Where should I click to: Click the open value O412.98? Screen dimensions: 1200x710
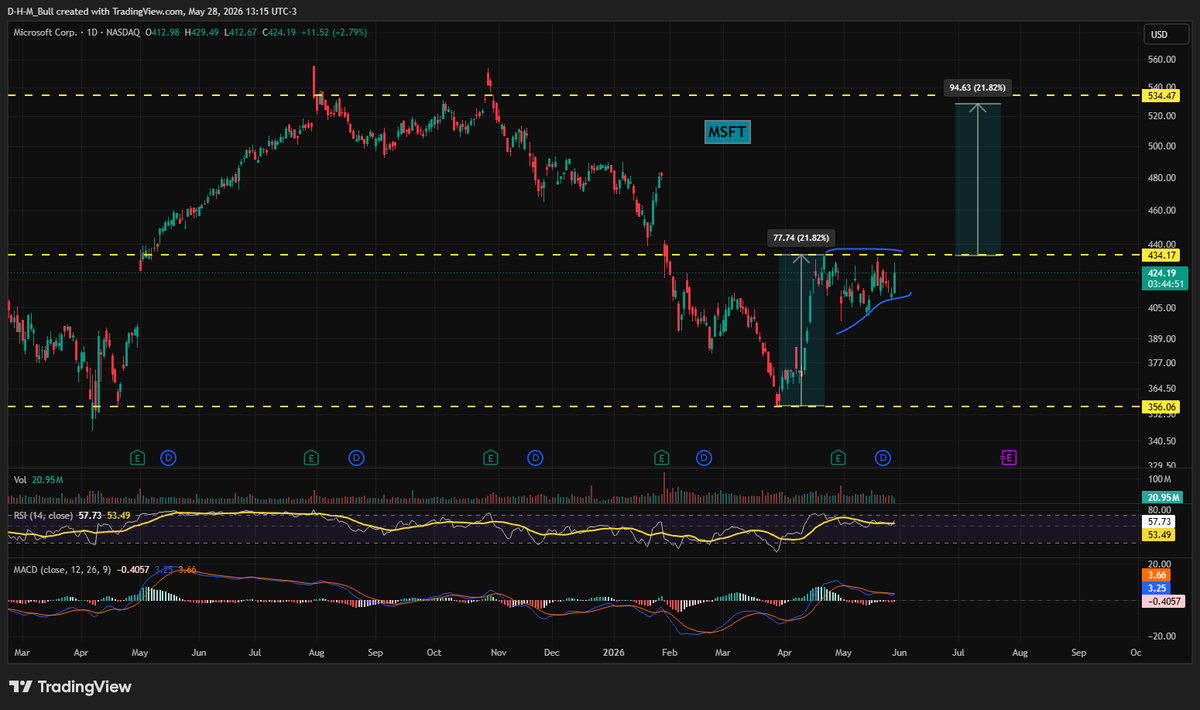tap(163, 32)
